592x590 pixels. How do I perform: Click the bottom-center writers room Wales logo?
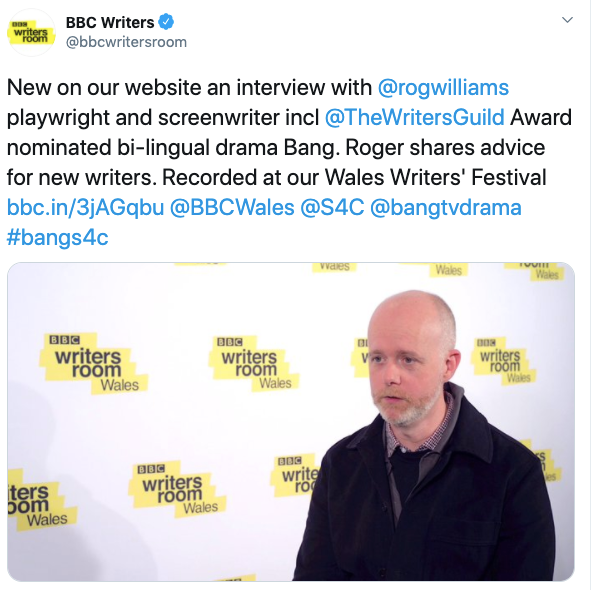pyautogui.click(x=177, y=489)
